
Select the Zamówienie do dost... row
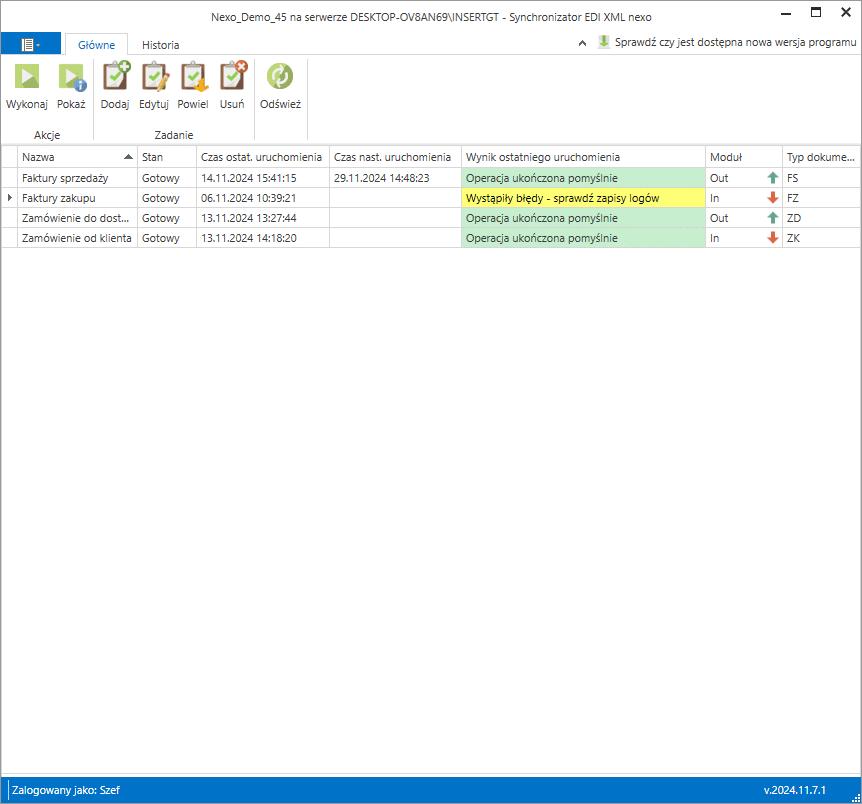(431, 218)
